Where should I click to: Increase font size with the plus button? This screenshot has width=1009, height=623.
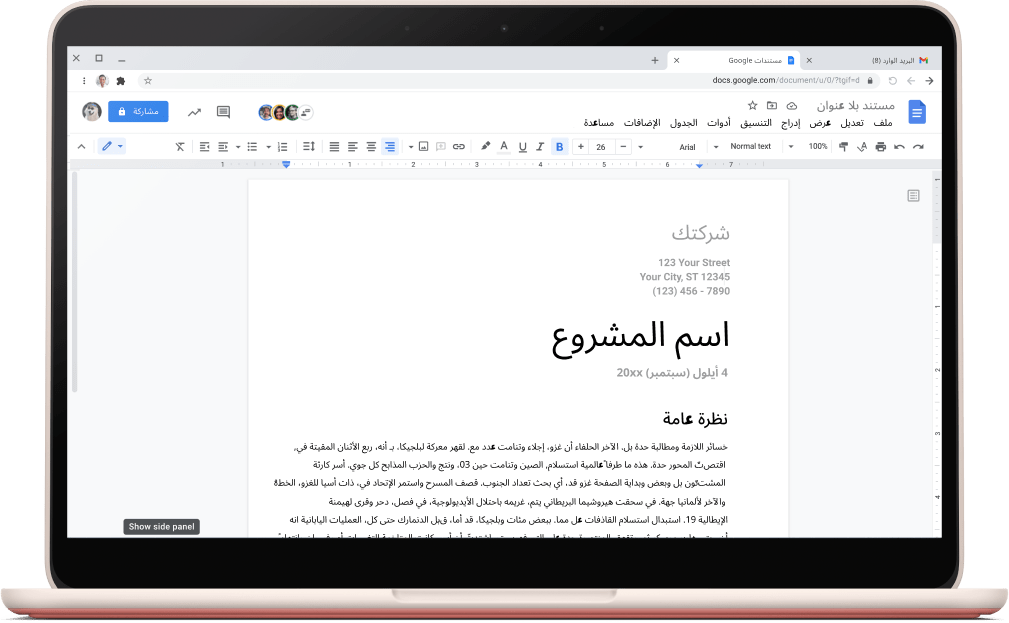[580, 147]
